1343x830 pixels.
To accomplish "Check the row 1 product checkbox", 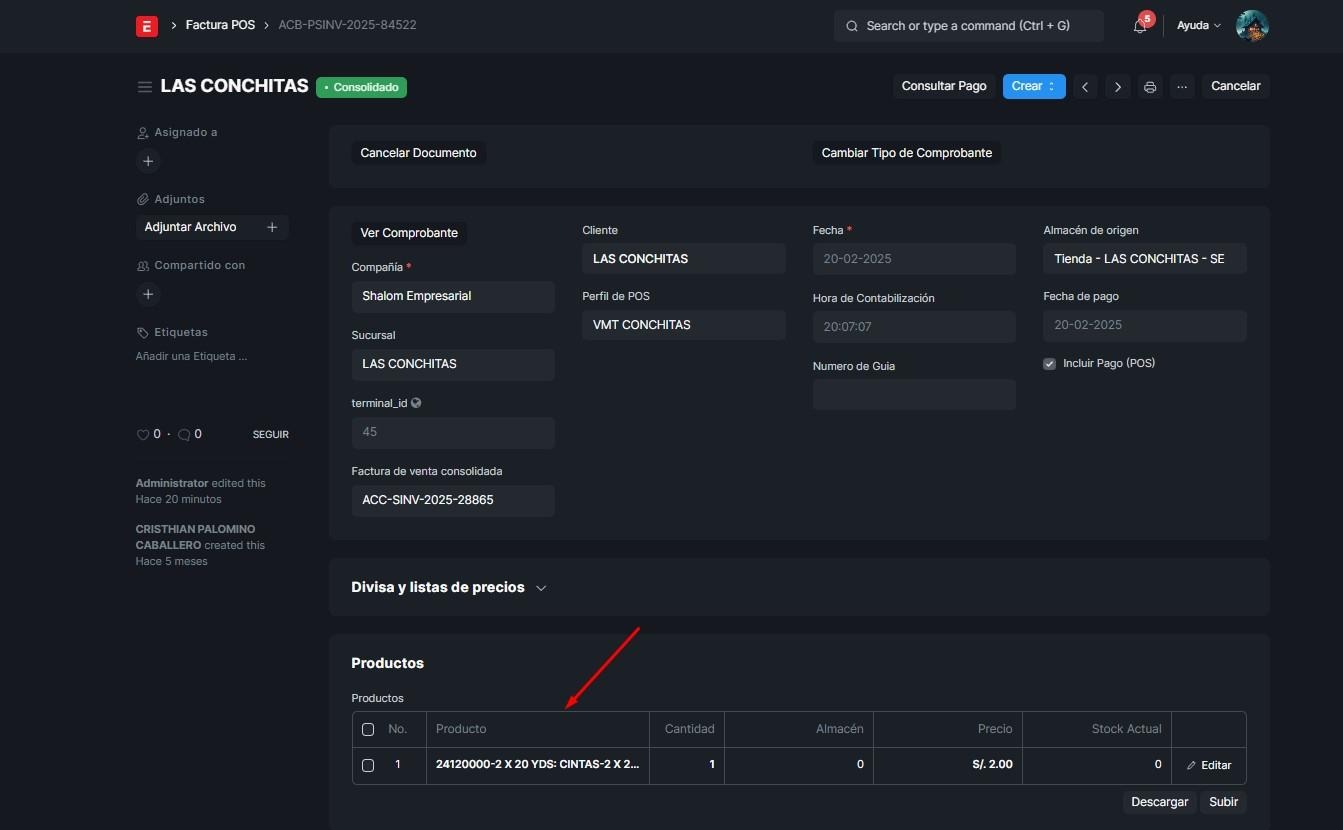I will click(x=368, y=765).
